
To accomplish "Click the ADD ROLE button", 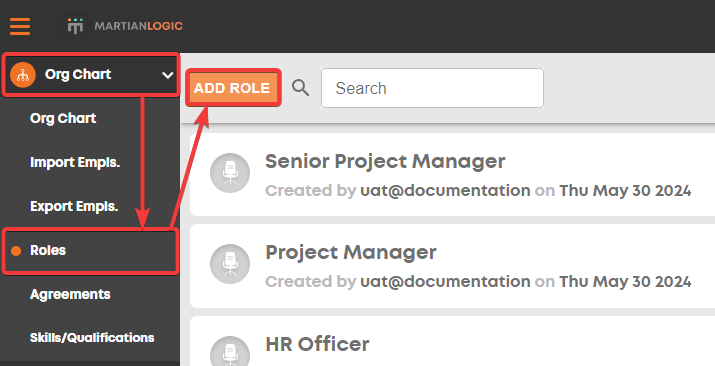I will click(233, 88).
